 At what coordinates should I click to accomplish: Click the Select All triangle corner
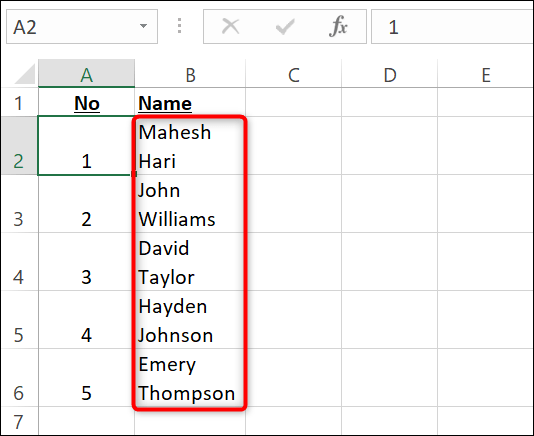point(25,74)
